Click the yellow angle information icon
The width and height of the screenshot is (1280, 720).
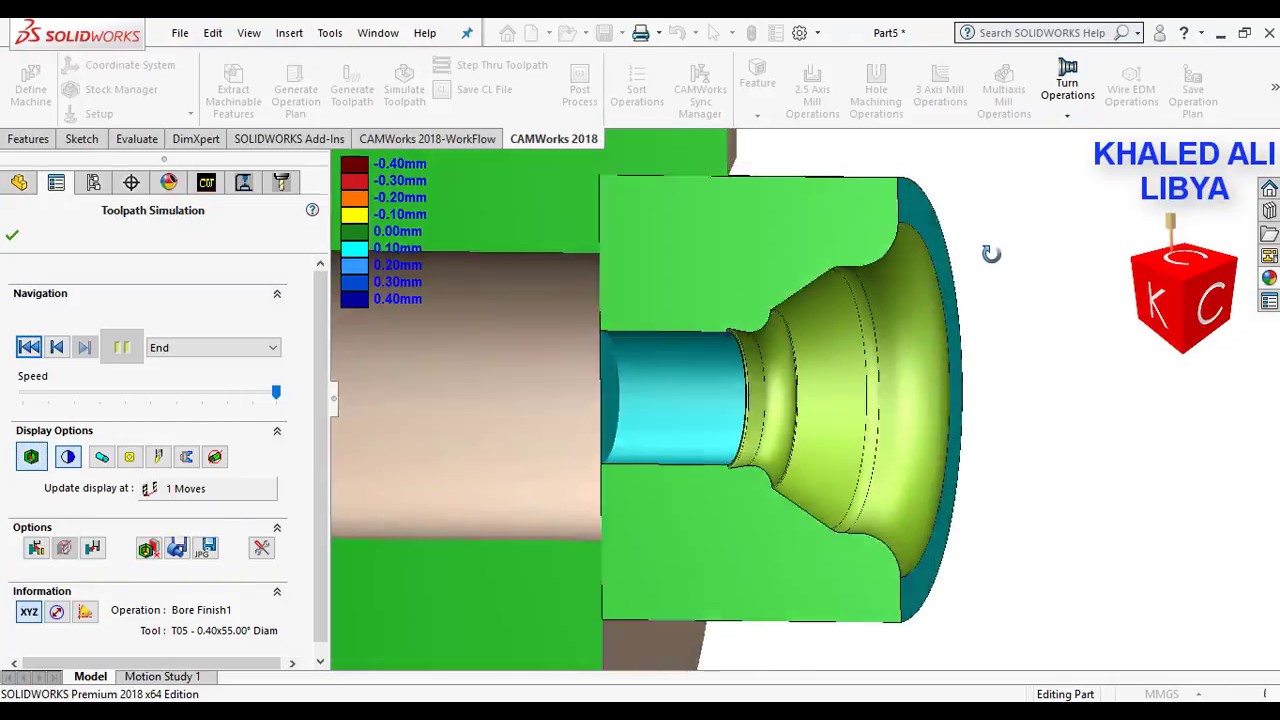click(85, 612)
